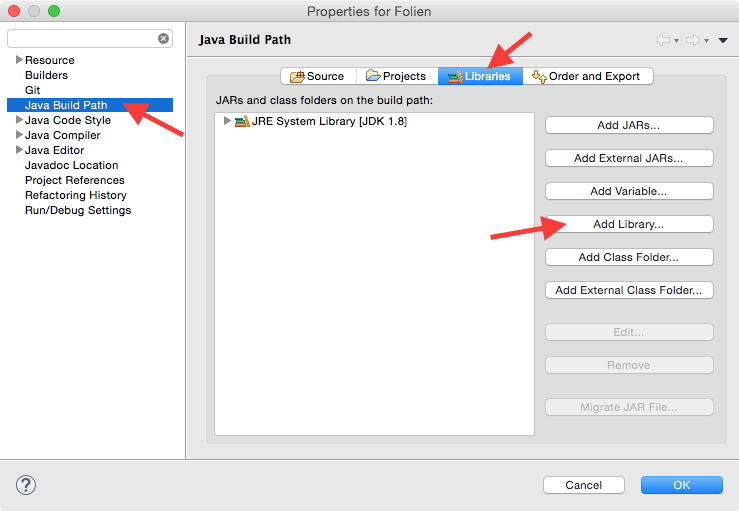Click the forward navigation arrow icon
Image resolution: width=739 pixels, height=511 pixels.
692,40
